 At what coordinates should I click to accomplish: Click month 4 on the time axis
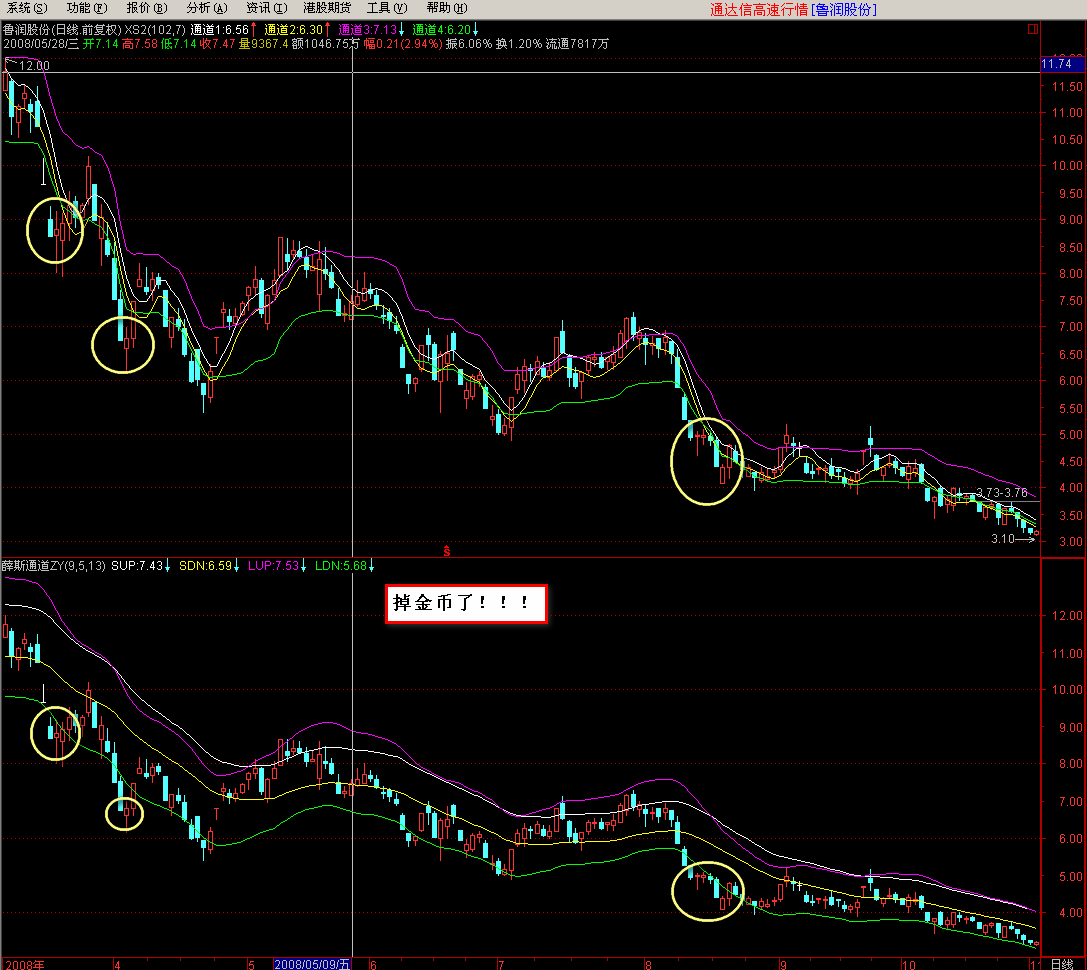tap(116, 964)
